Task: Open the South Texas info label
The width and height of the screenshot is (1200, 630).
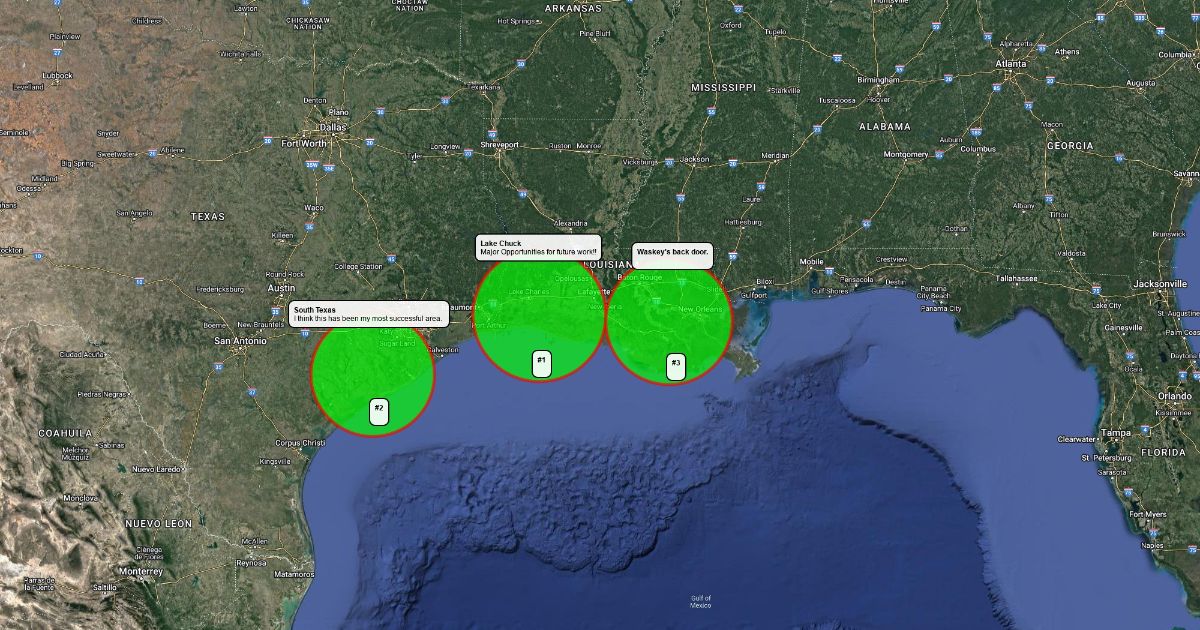Action: click(x=369, y=314)
